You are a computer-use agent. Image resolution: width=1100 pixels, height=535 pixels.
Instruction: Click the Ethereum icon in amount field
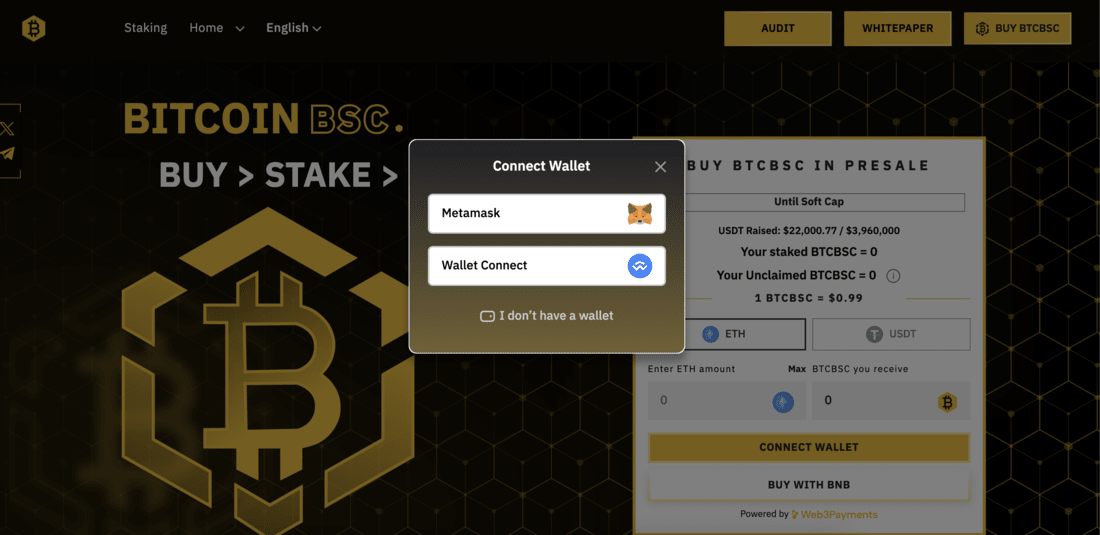(783, 402)
